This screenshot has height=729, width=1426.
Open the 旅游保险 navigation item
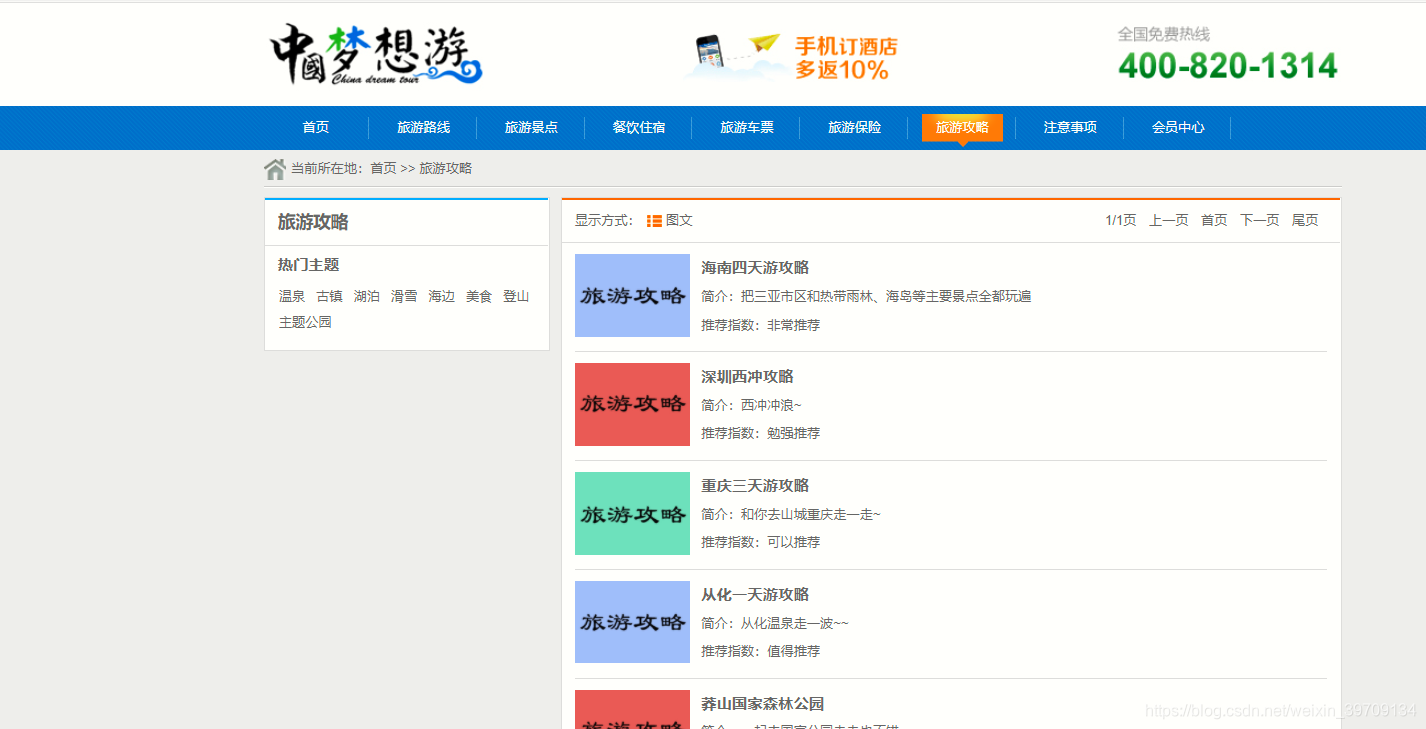click(855, 128)
